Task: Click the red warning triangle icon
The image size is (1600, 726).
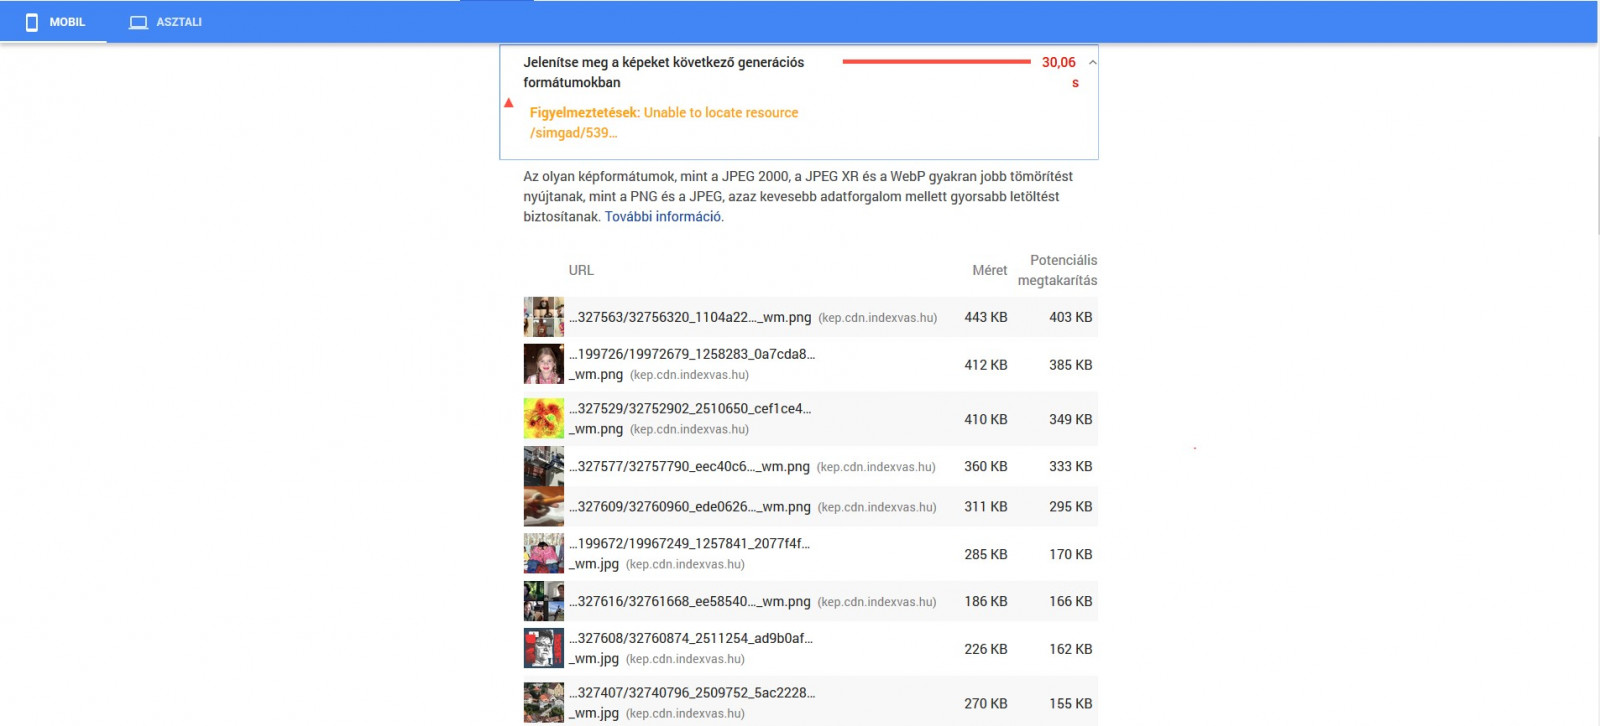Action: tap(509, 102)
